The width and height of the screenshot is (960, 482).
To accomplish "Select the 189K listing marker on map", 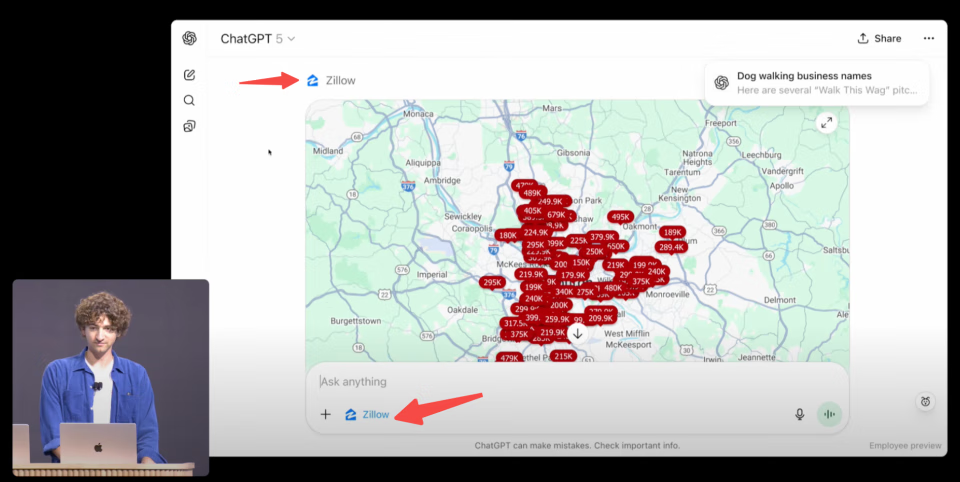I will (x=672, y=232).
